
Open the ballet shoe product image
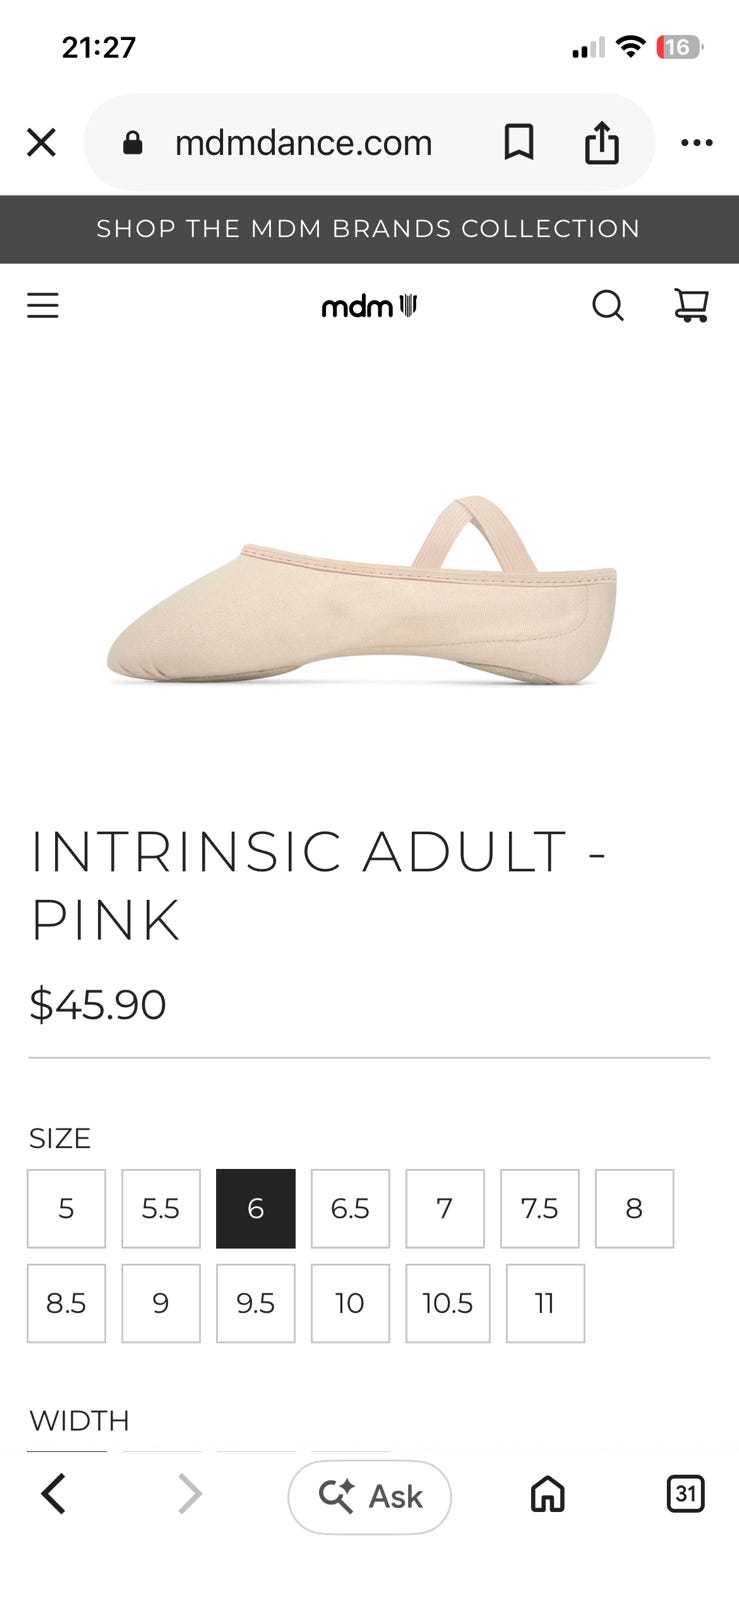[362, 590]
